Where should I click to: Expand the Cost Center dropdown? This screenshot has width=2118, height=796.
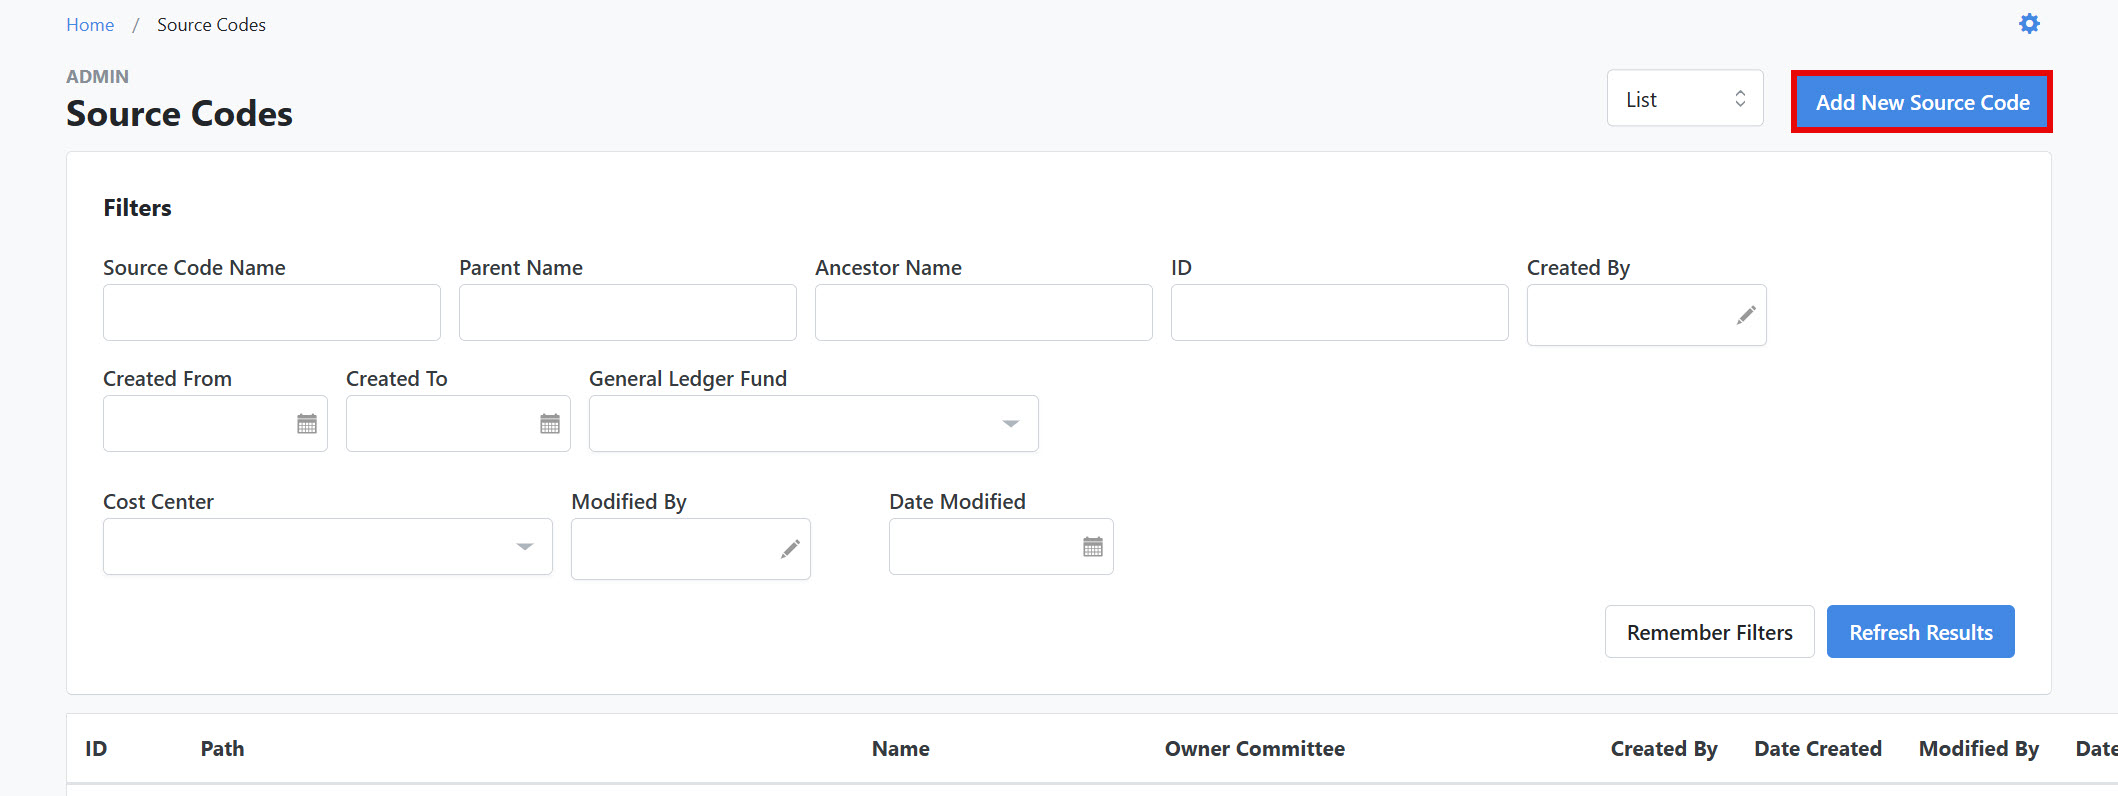[x=524, y=547]
